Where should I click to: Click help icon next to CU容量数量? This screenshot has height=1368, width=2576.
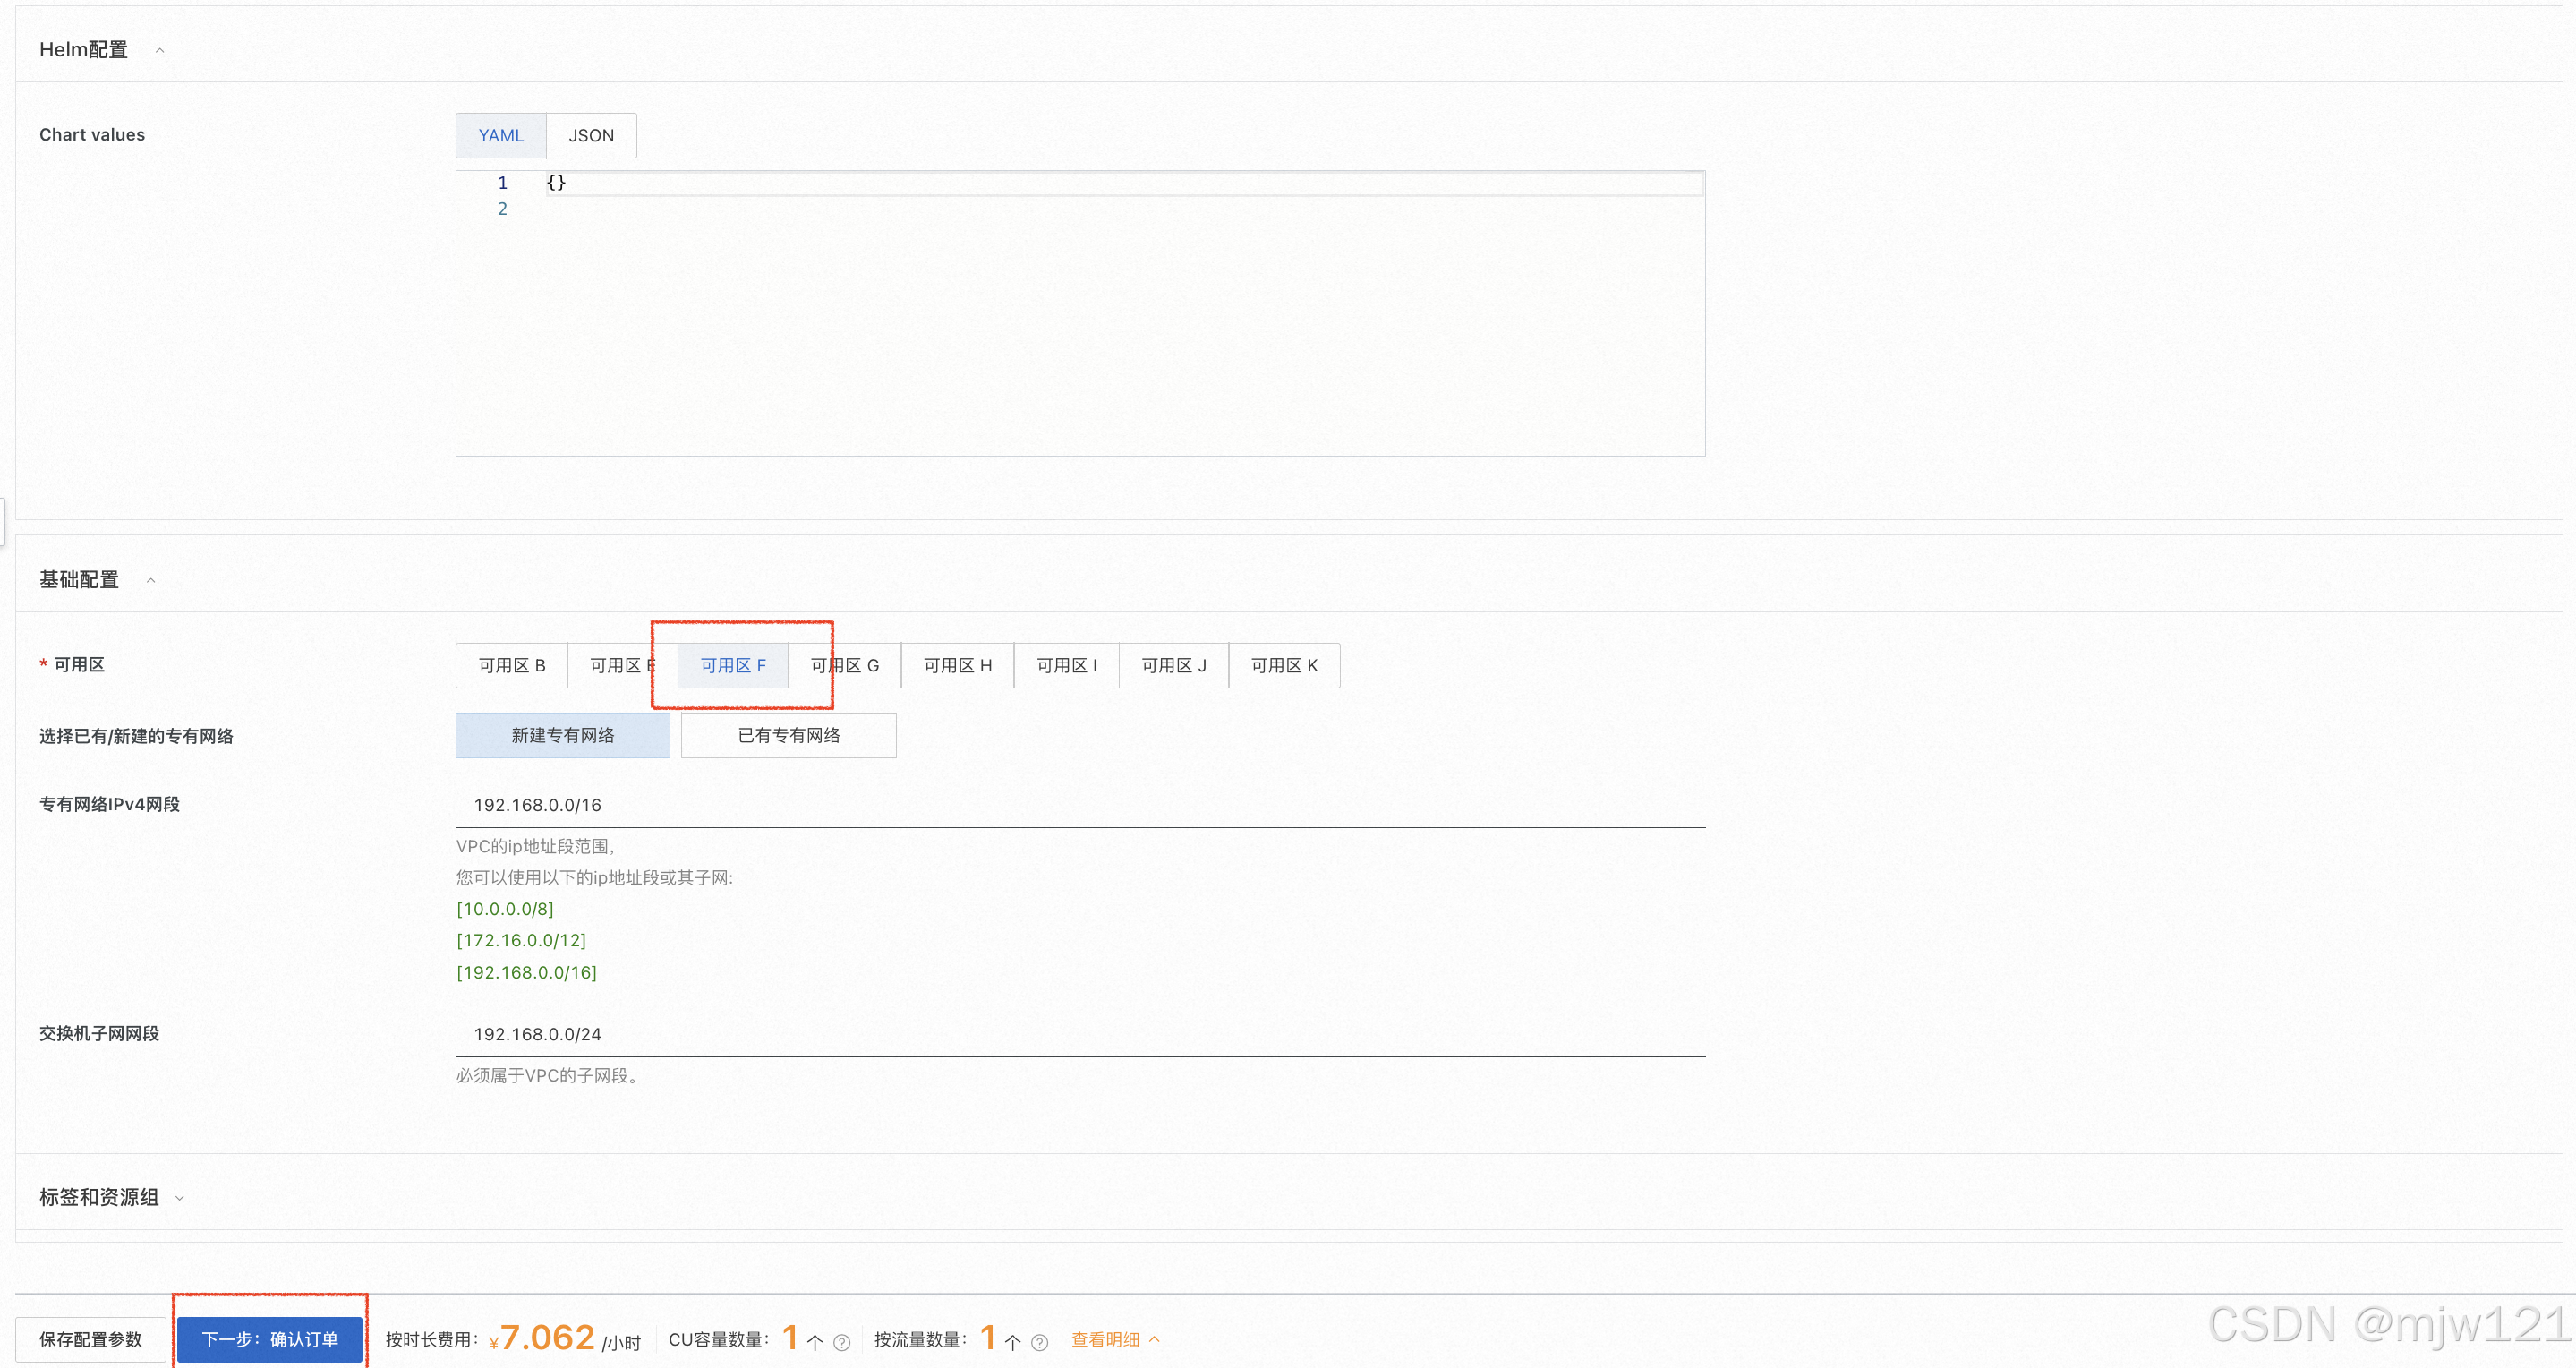coord(842,1343)
